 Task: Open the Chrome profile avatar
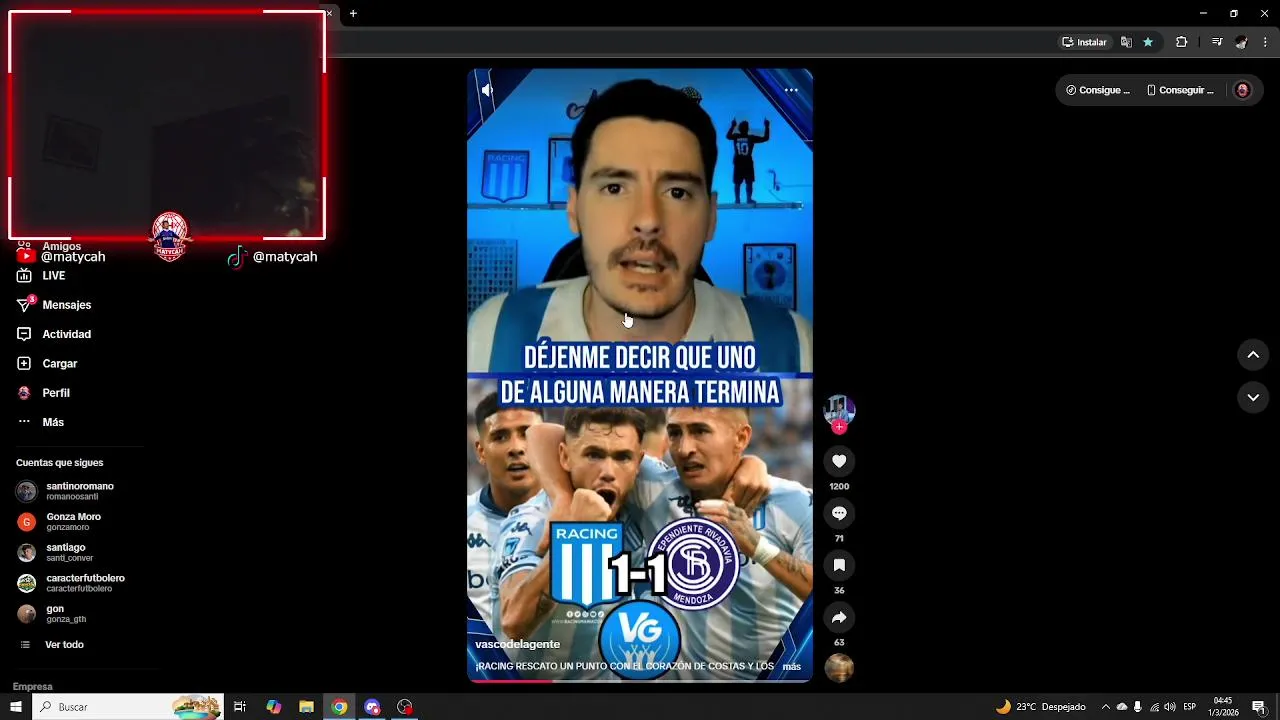point(1241,42)
